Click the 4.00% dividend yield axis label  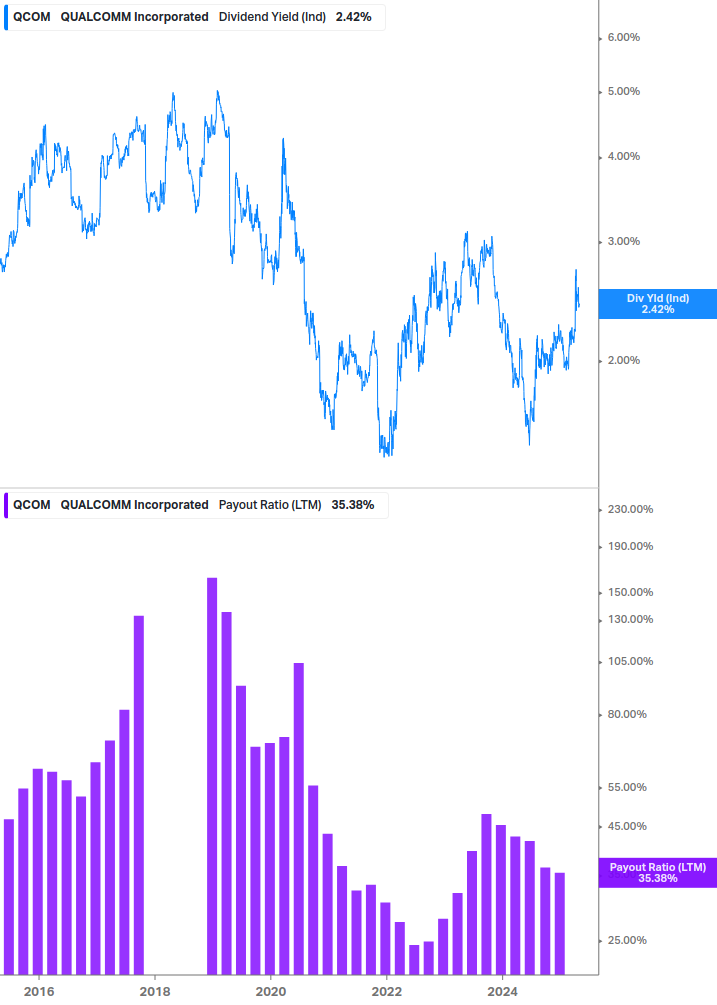click(x=623, y=156)
